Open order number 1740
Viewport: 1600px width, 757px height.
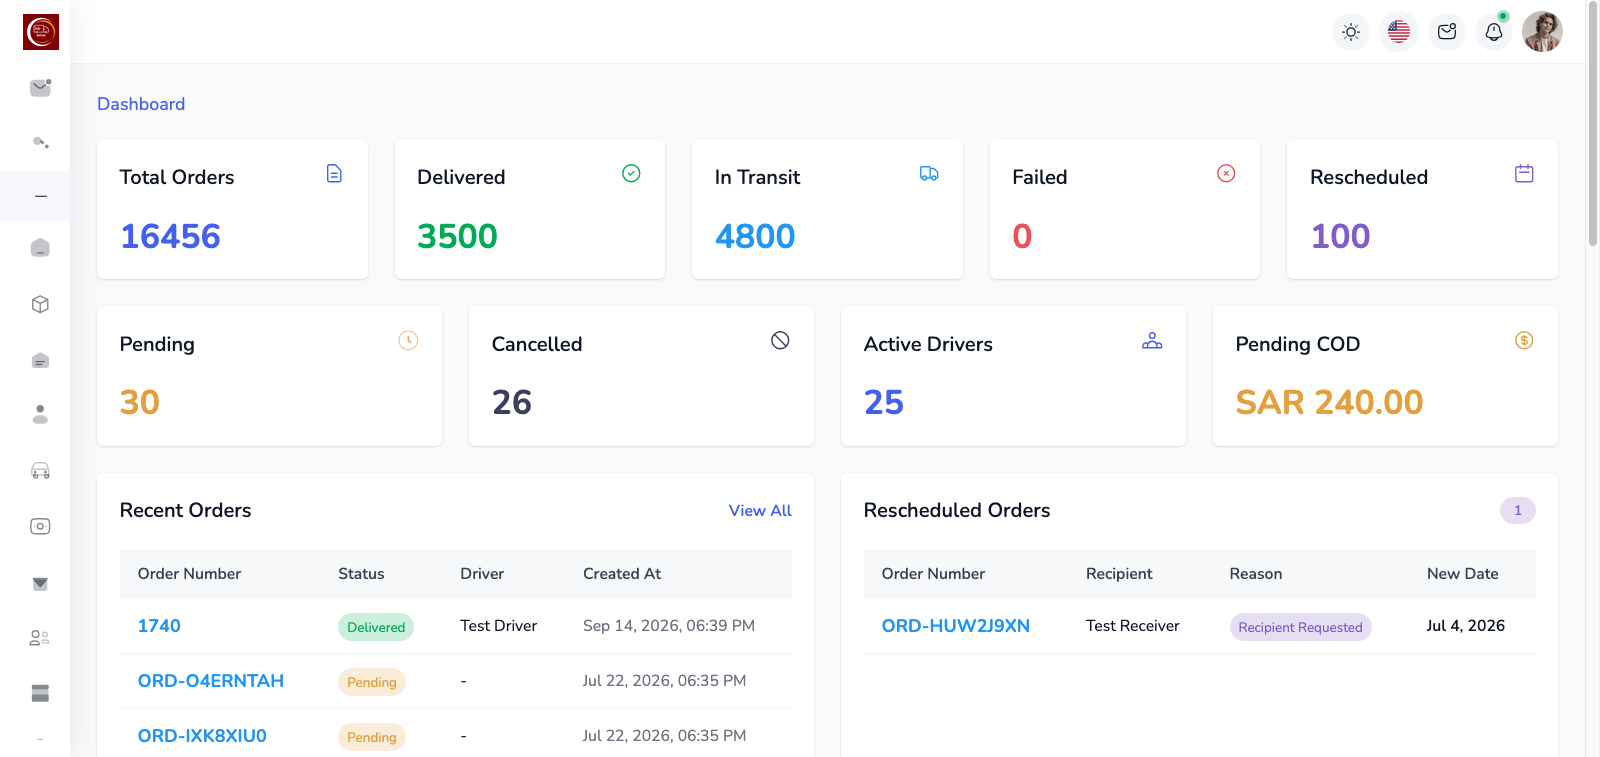159,626
